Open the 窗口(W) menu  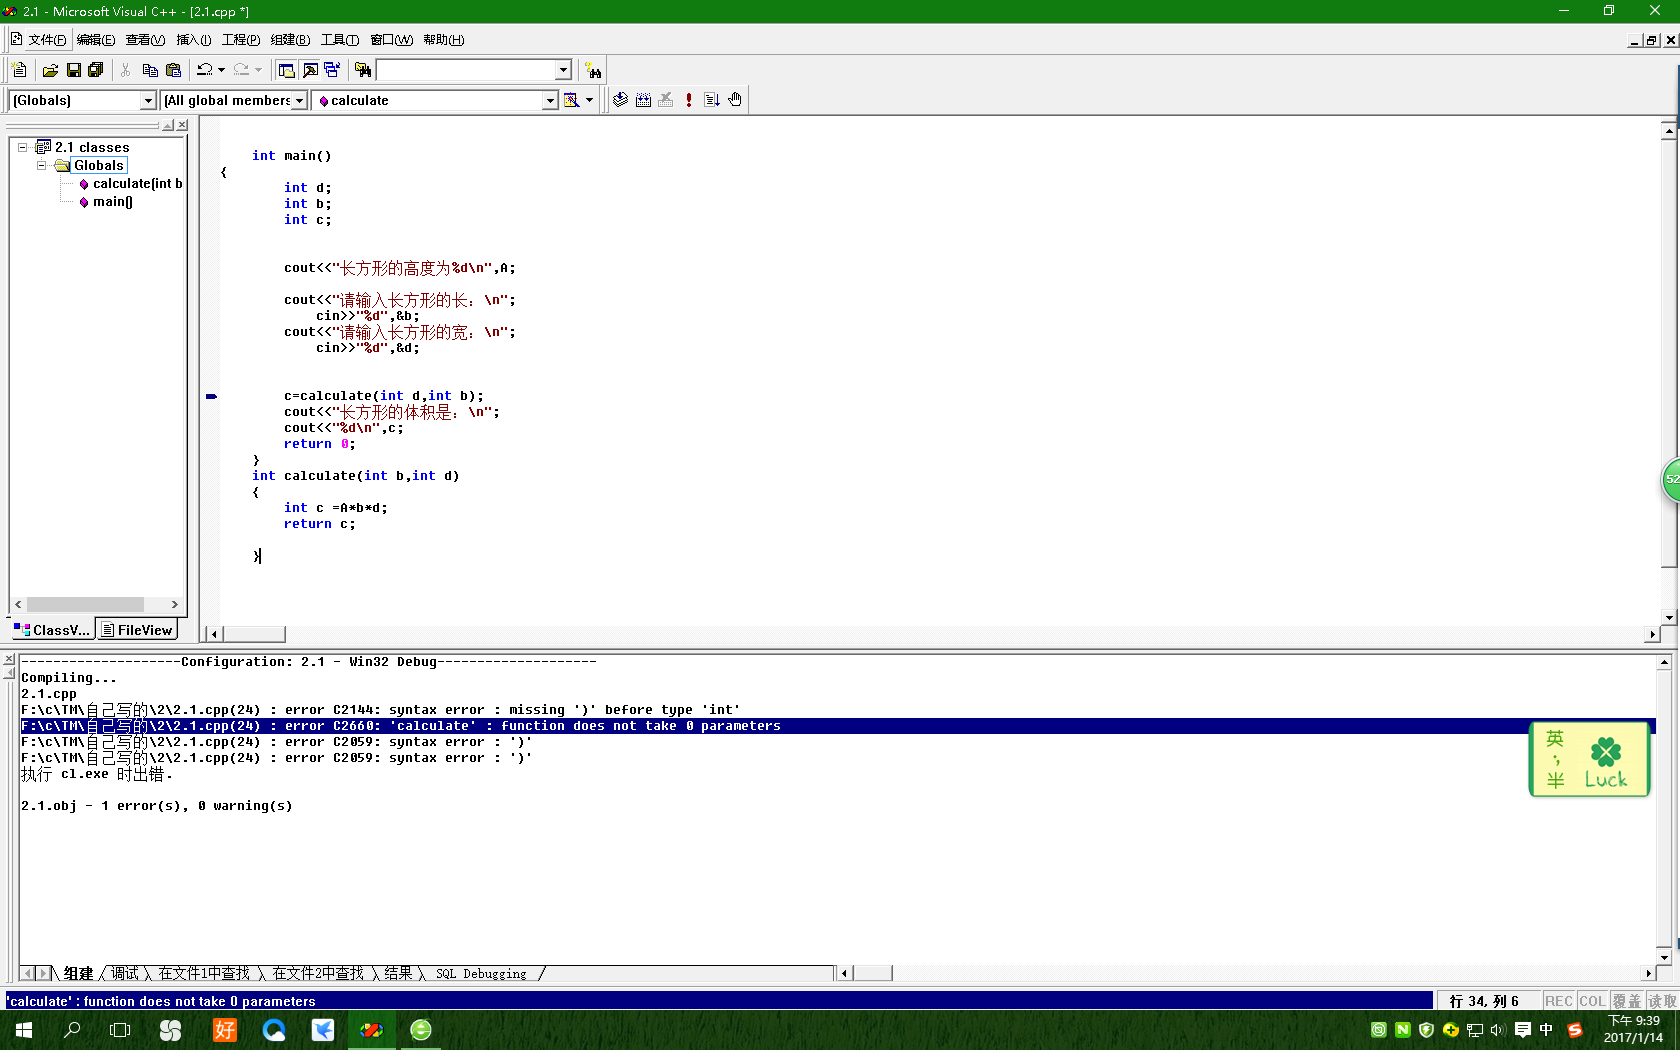[x=391, y=40]
